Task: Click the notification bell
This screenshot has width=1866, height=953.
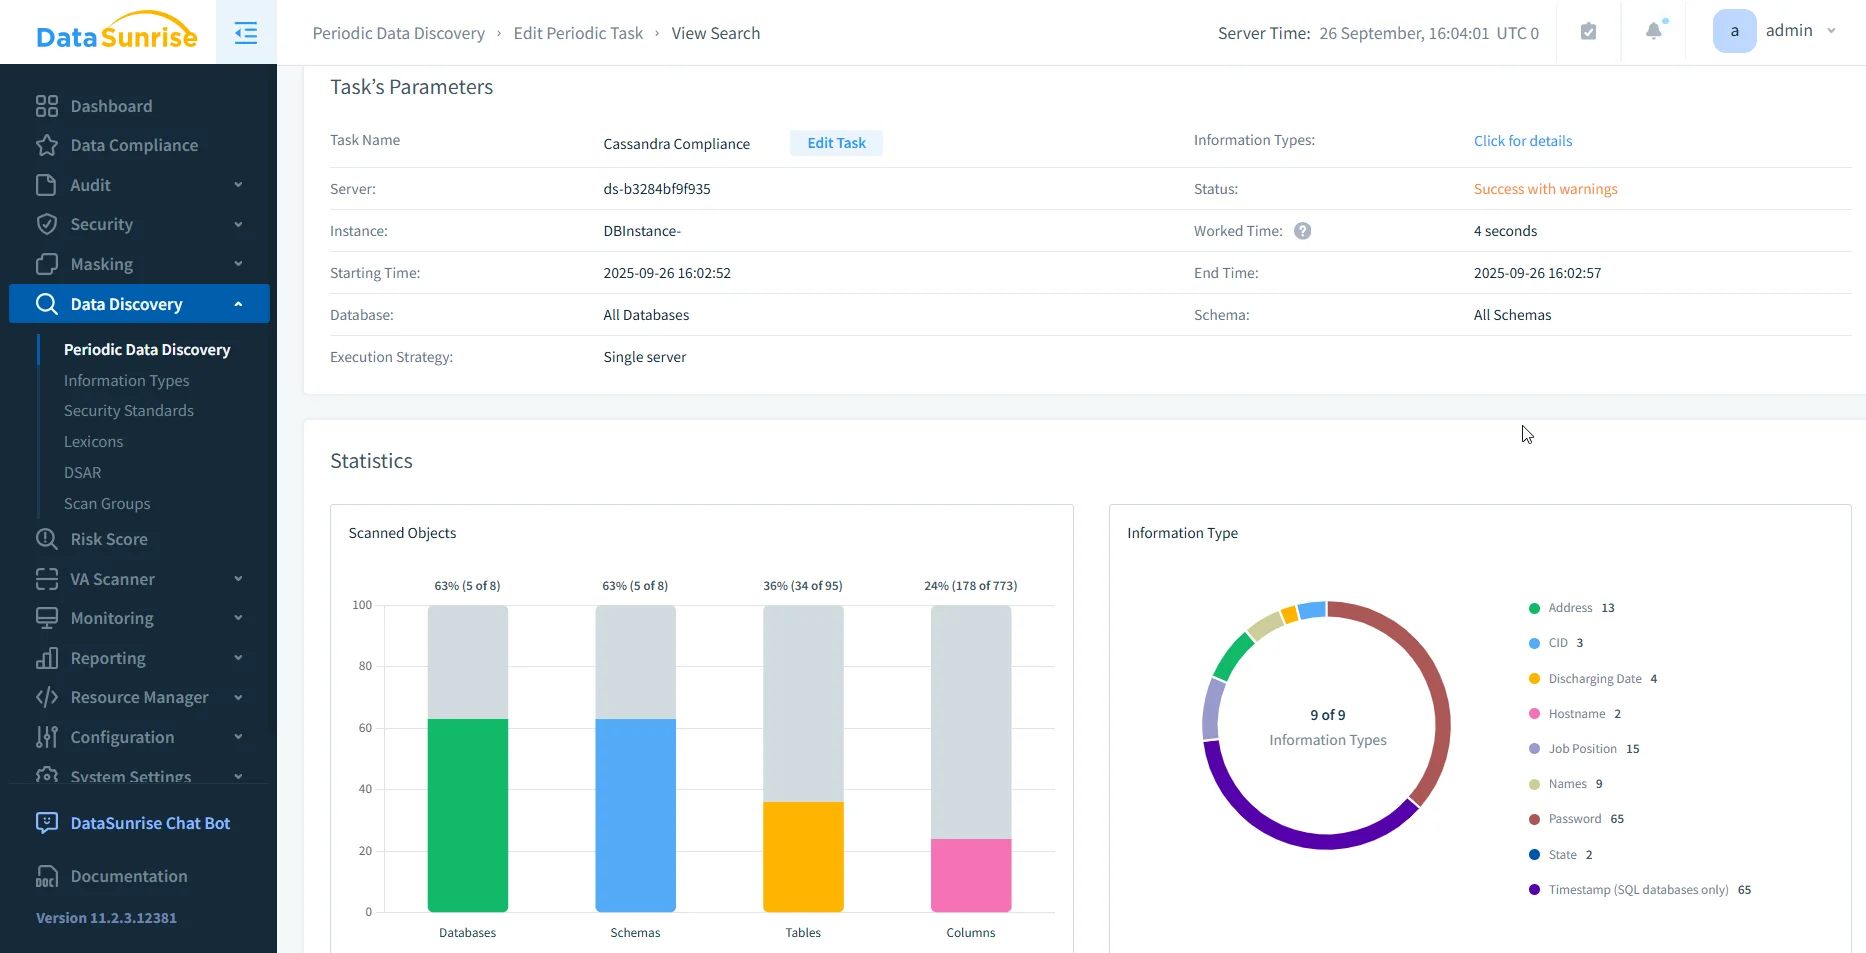Action: tap(1653, 31)
